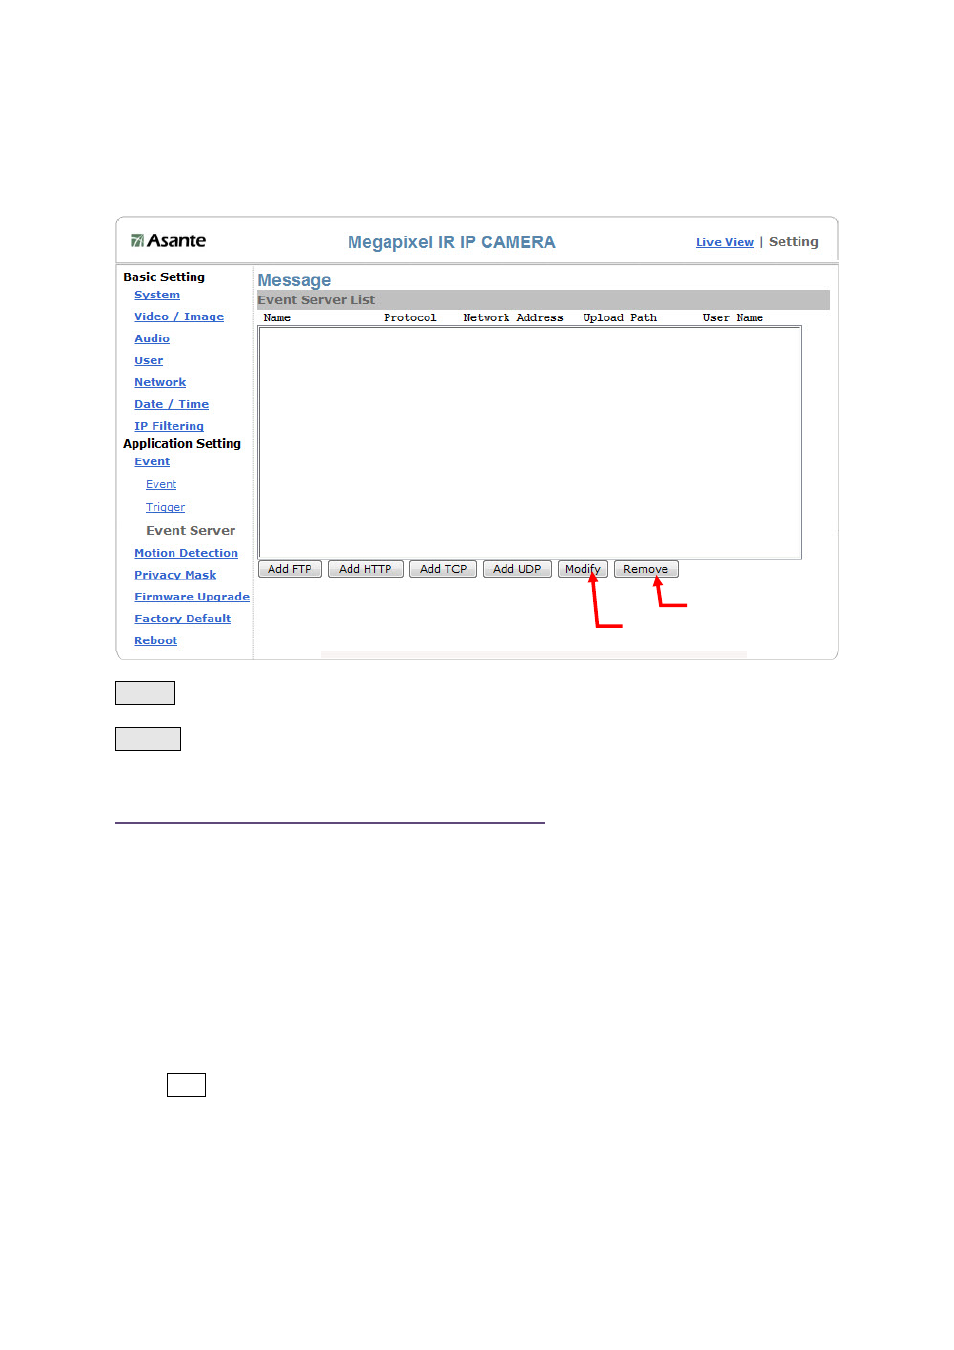This screenshot has width=954, height=1350.
Task: Click the Application Setting heading
Action: (x=182, y=444)
